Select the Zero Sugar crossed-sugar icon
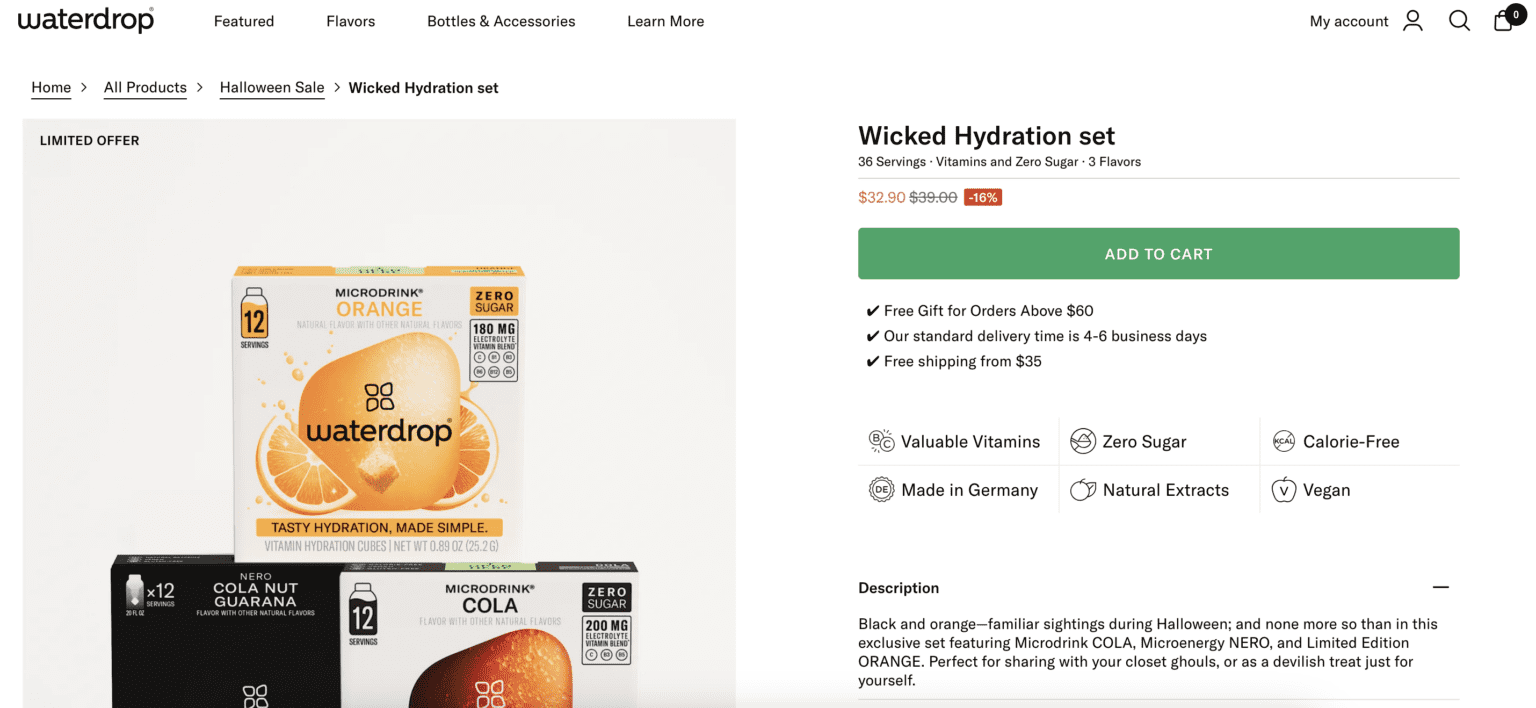Screen dimensions: 1536x708 coord(1083,441)
